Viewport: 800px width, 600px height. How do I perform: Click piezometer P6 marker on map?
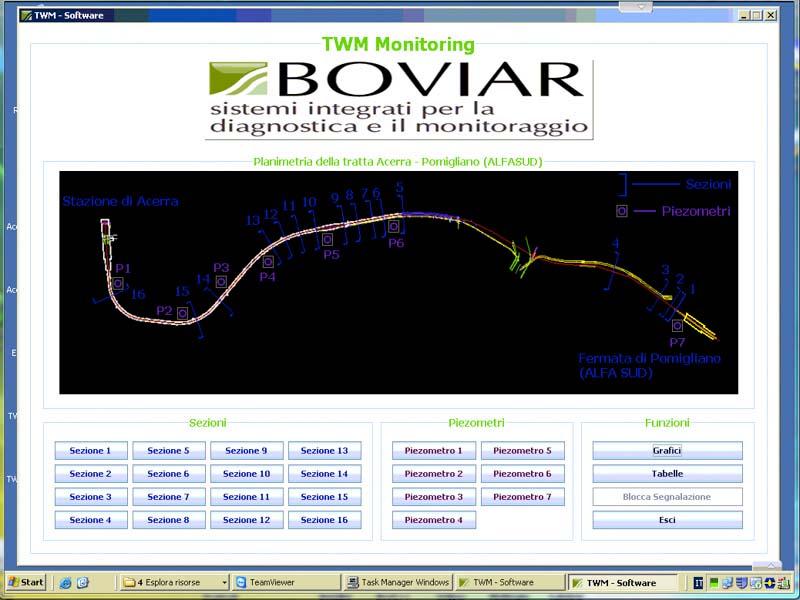click(393, 226)
